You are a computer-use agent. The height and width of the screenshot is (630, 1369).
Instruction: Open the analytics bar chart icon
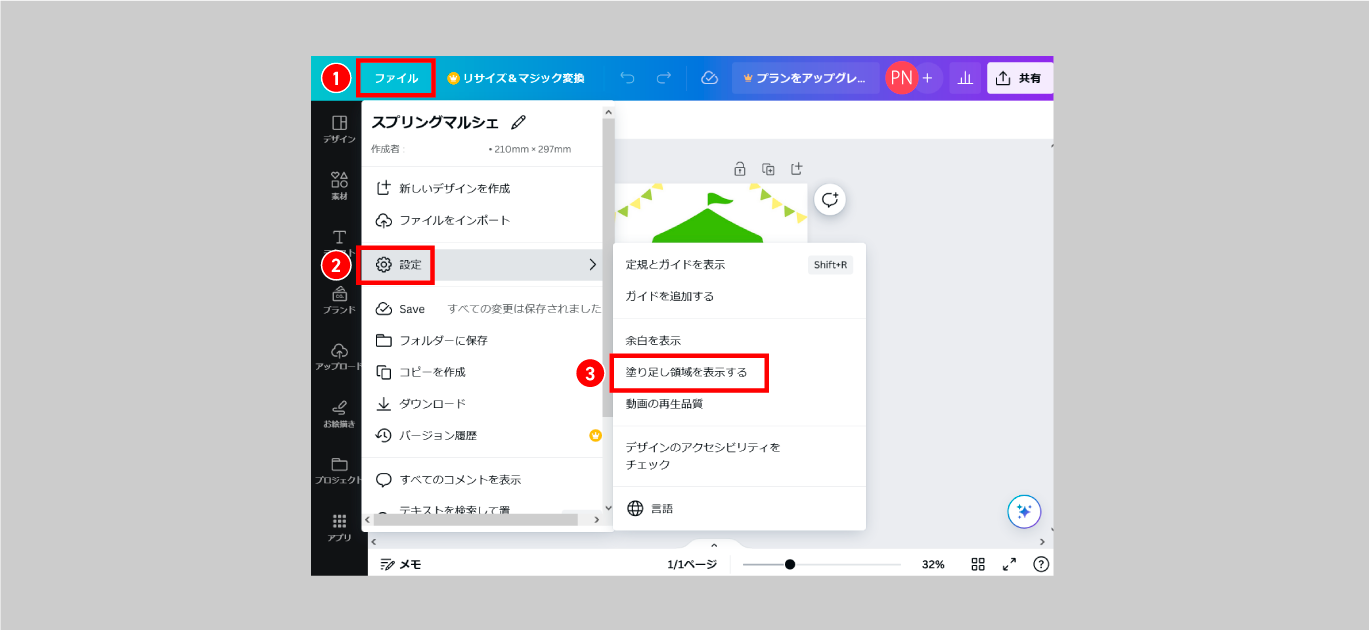965,78
